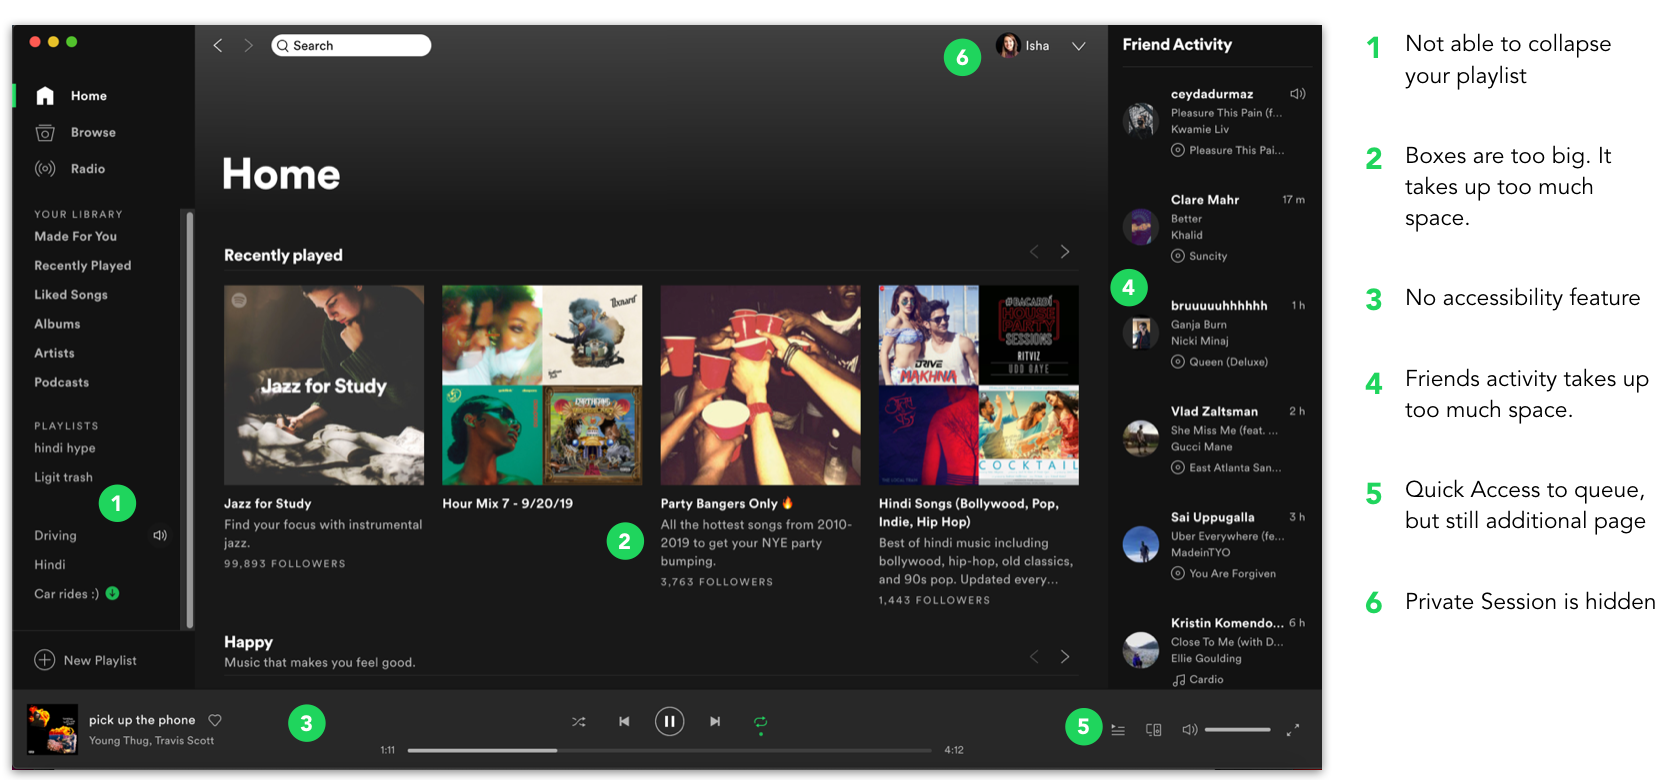Open the Hindi playlist
This screenshot has width=1668, height=780.
pyautogui.click(x=50, y=565)
